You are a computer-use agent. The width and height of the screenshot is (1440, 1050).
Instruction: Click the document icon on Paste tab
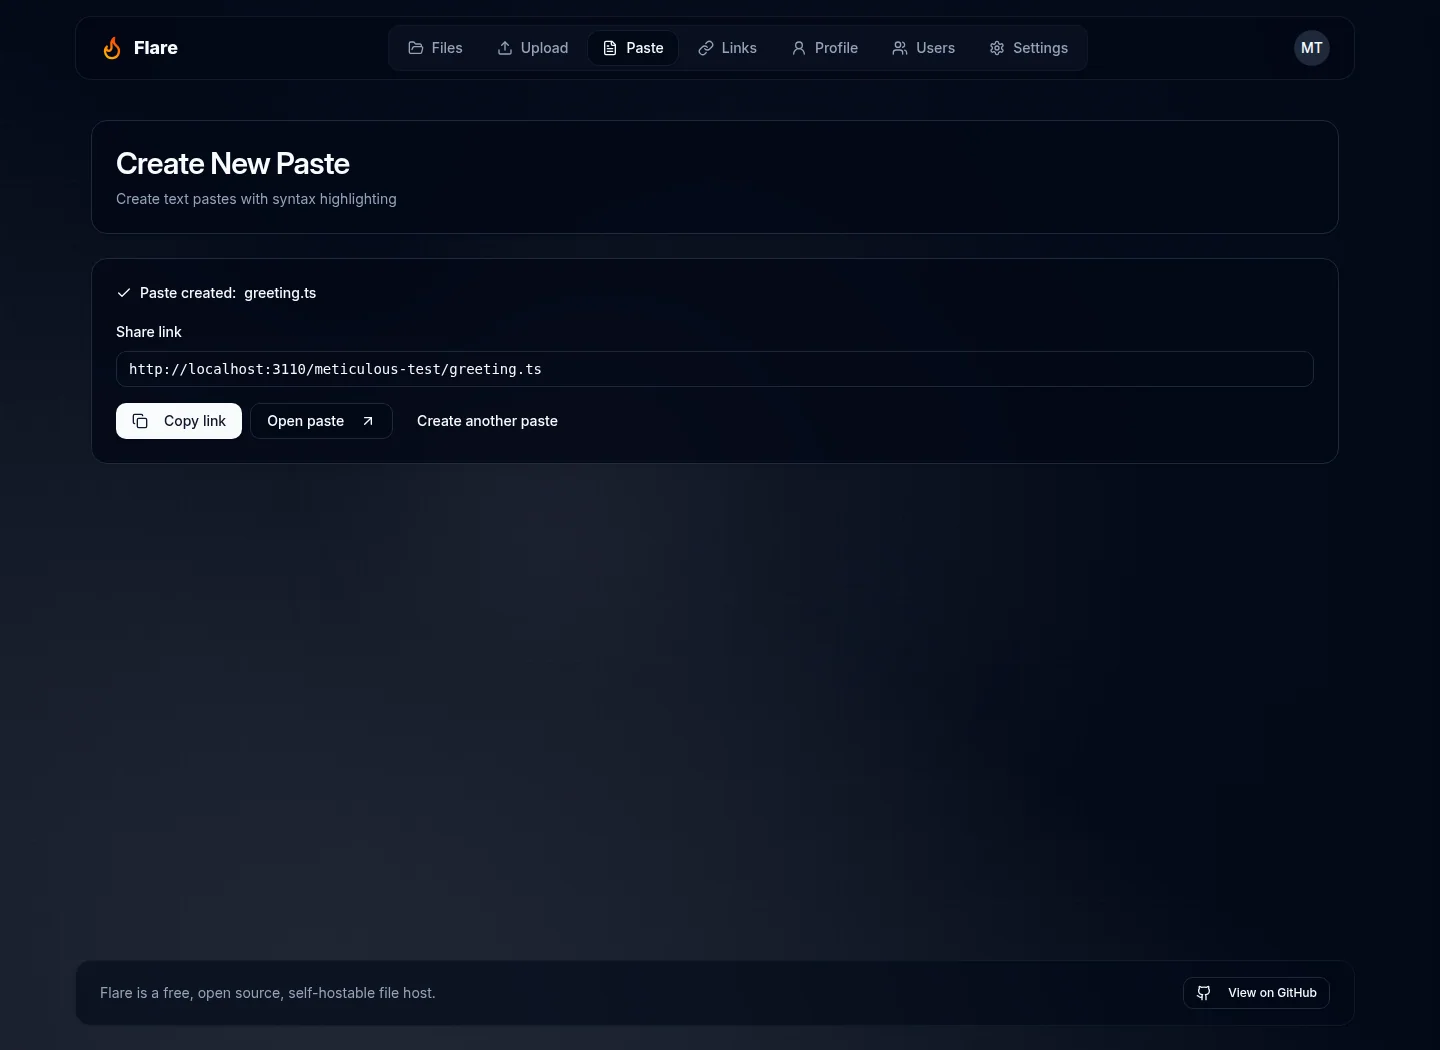pos(610,48)
